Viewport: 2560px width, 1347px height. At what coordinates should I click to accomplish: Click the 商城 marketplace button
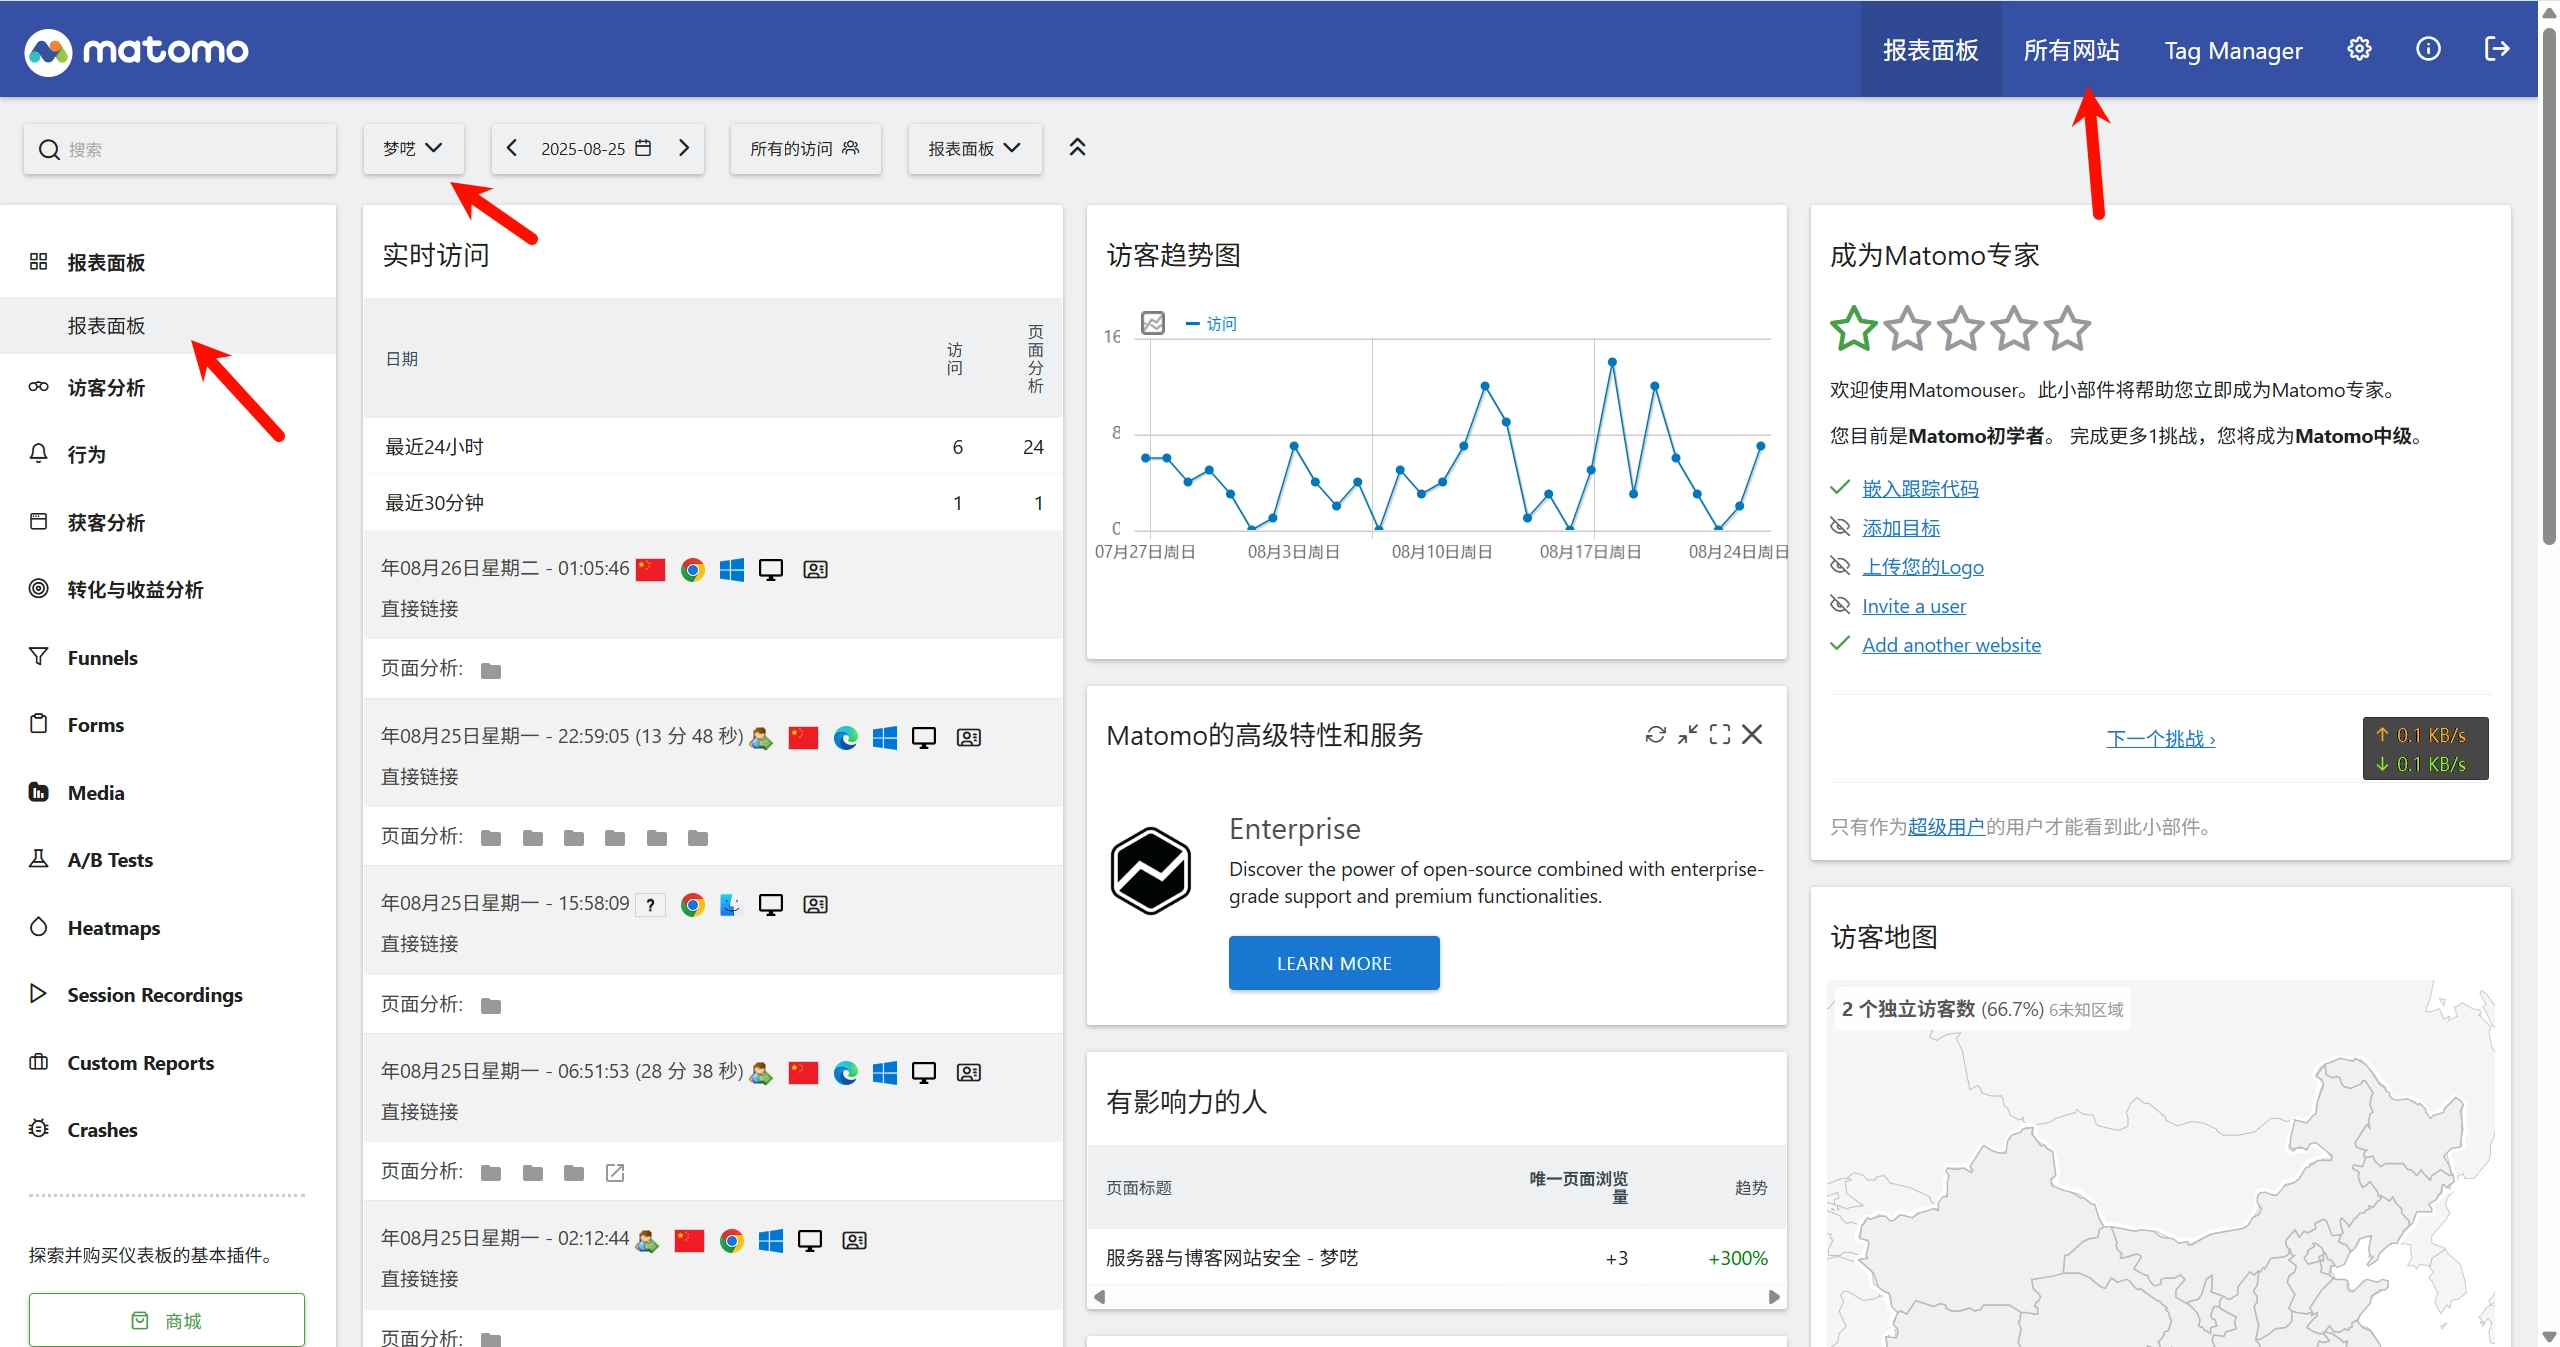pyautogui.click(x=167, y=1320)
